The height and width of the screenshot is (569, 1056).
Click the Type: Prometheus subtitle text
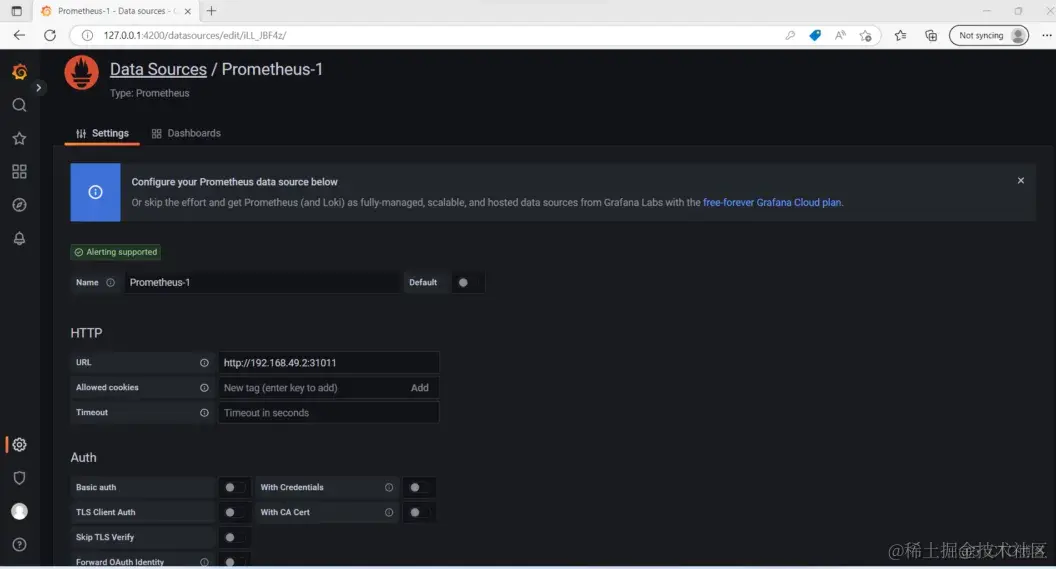click(150, 93)
